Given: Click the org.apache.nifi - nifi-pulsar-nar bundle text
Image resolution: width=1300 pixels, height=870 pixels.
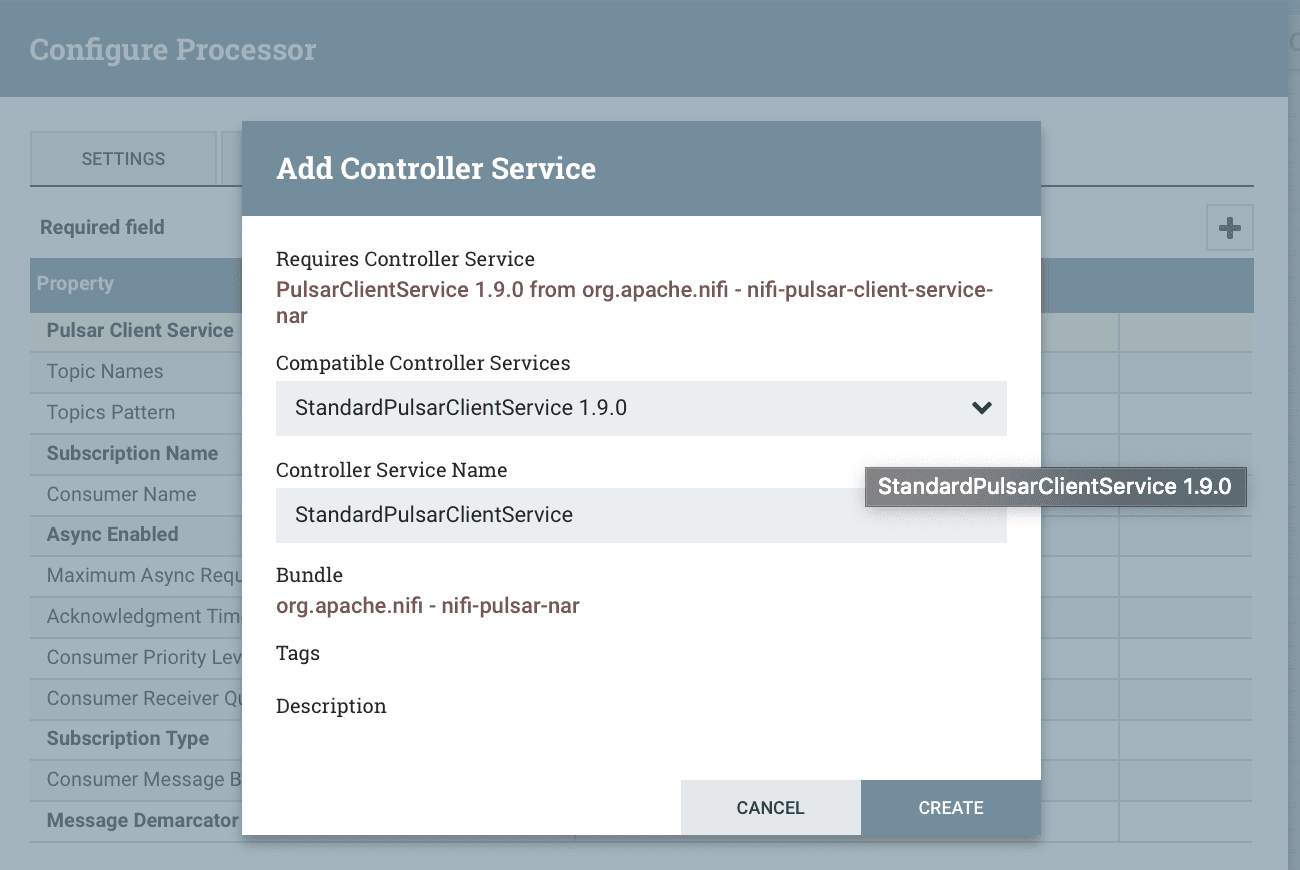Looking at the screenshot, I should coord(428,606).
